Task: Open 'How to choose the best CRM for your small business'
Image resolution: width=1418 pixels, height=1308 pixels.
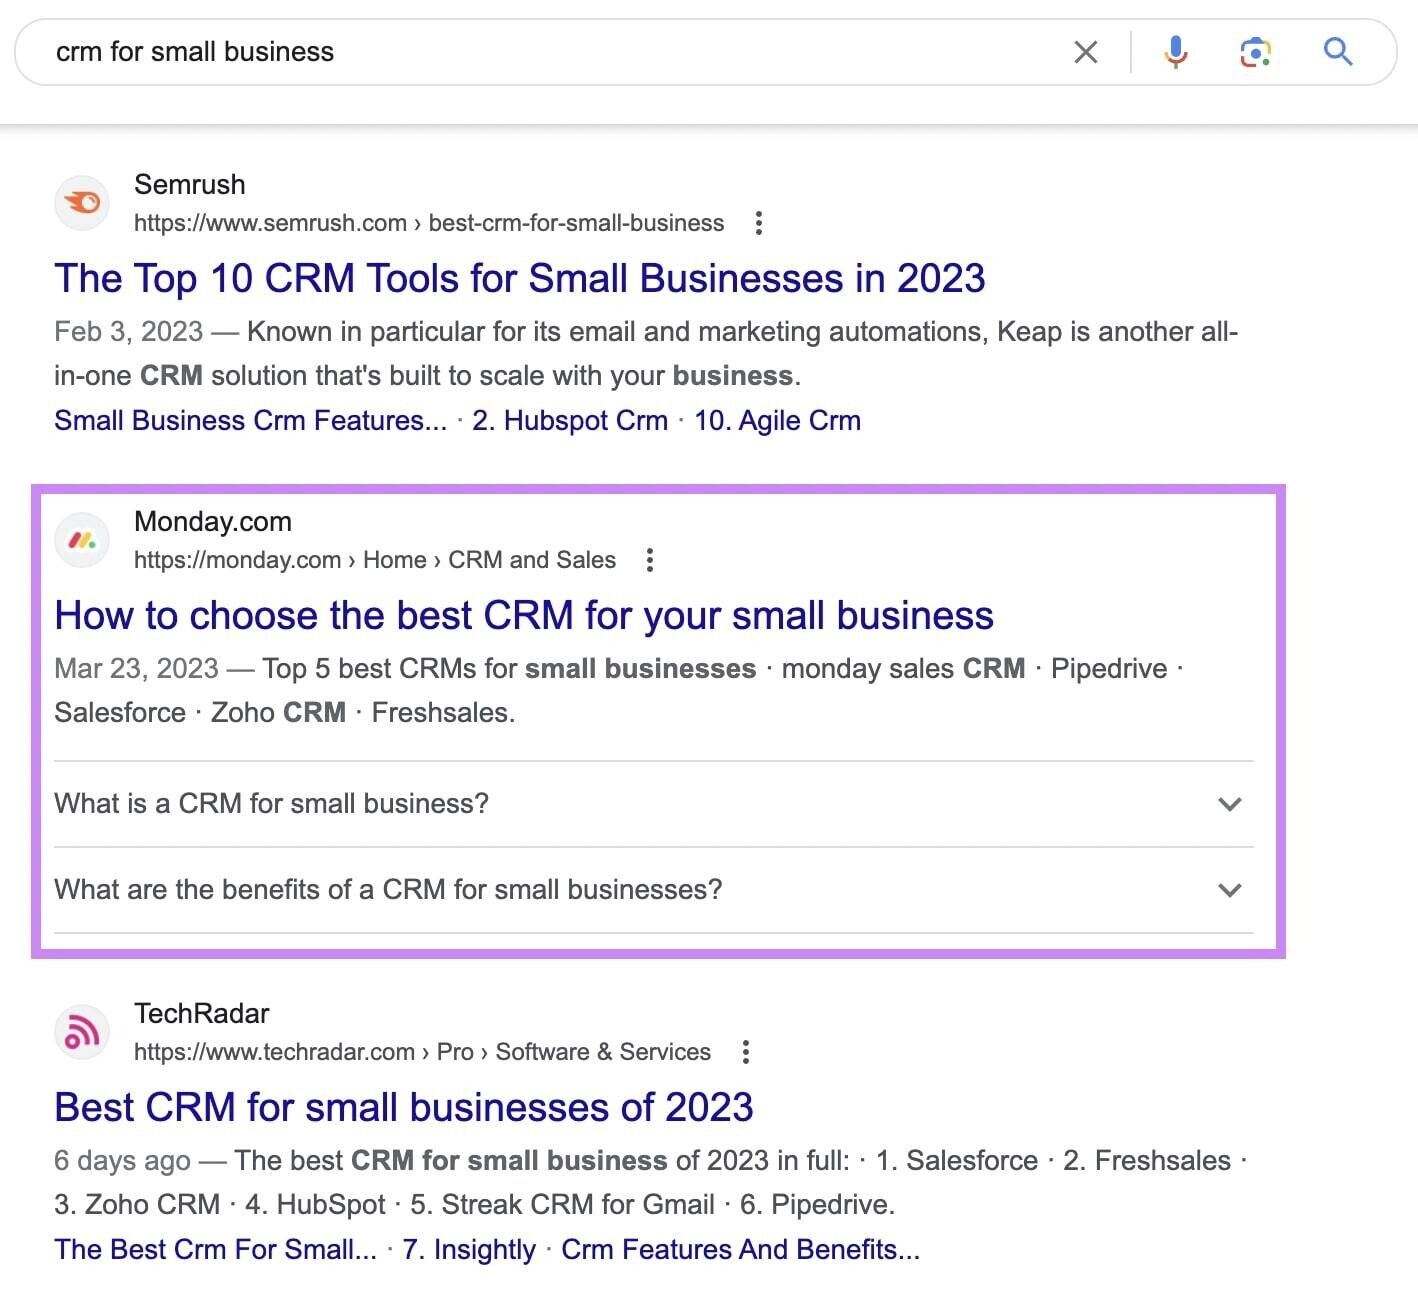Action: [524, 615]
